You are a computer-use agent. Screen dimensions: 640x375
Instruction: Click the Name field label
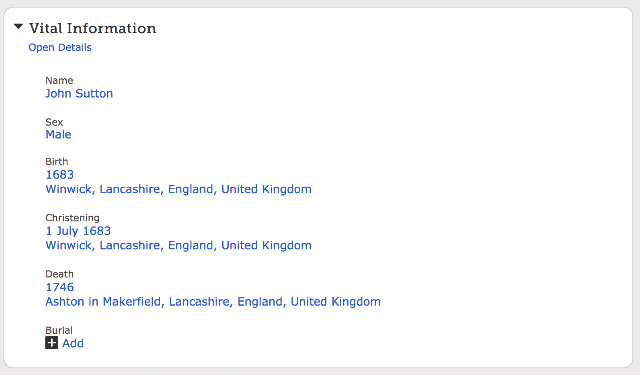click(59, 80)
